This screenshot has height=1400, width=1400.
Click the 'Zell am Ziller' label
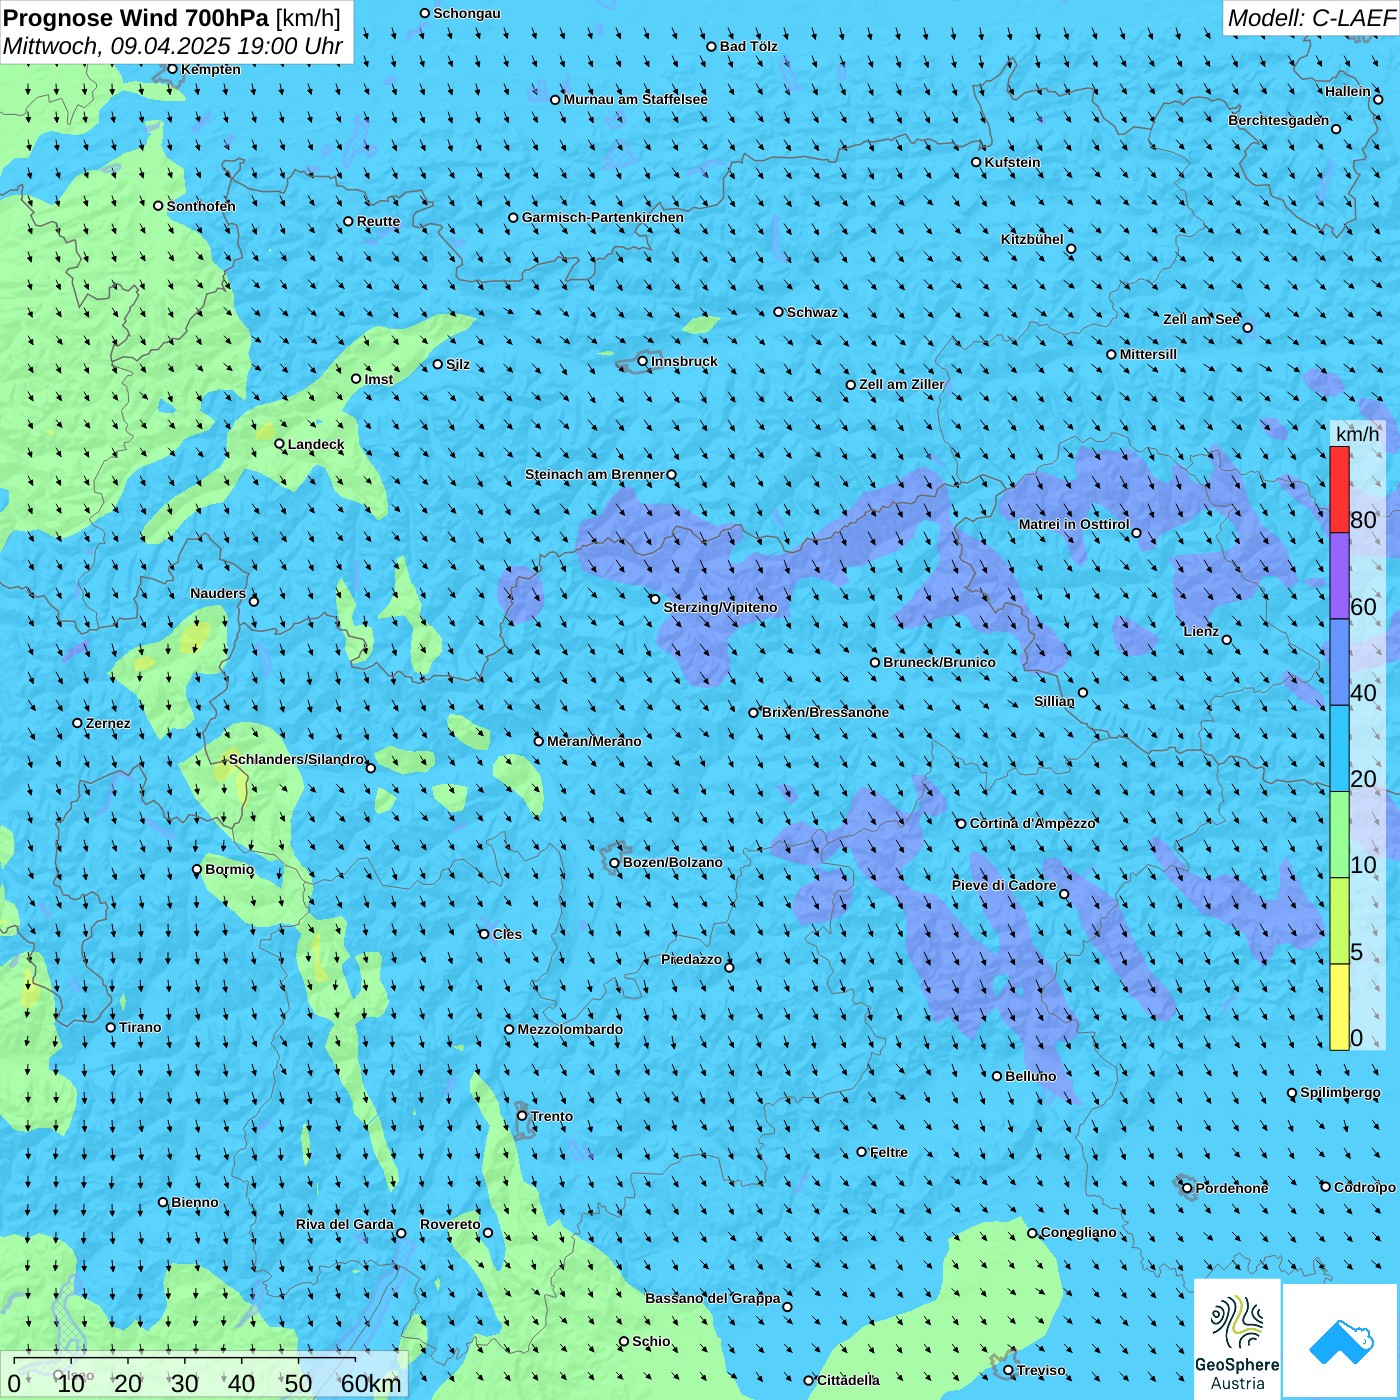point(902,384)
